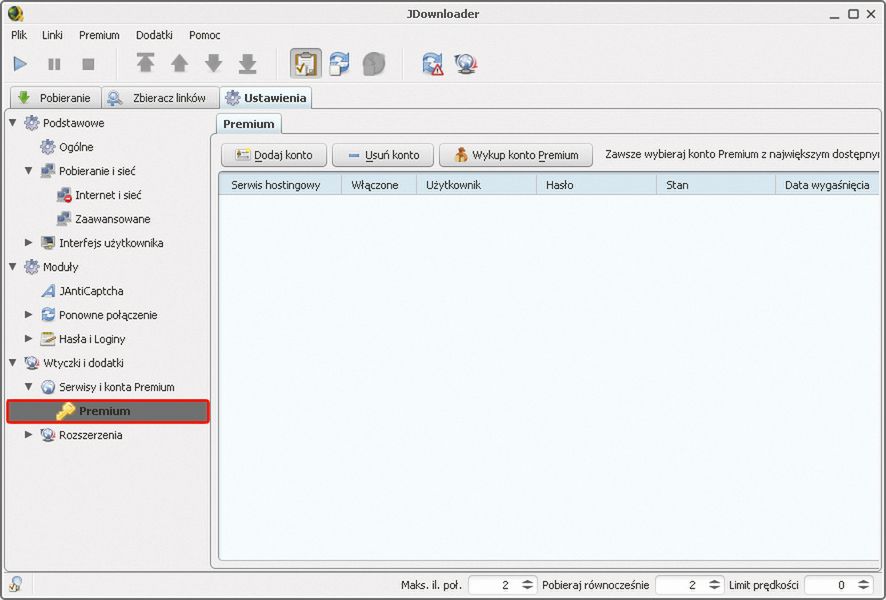Expand the Interfejs użytkownika node
Image resolution: width=886 pixels, height=600 pixels.
point(29,242)
